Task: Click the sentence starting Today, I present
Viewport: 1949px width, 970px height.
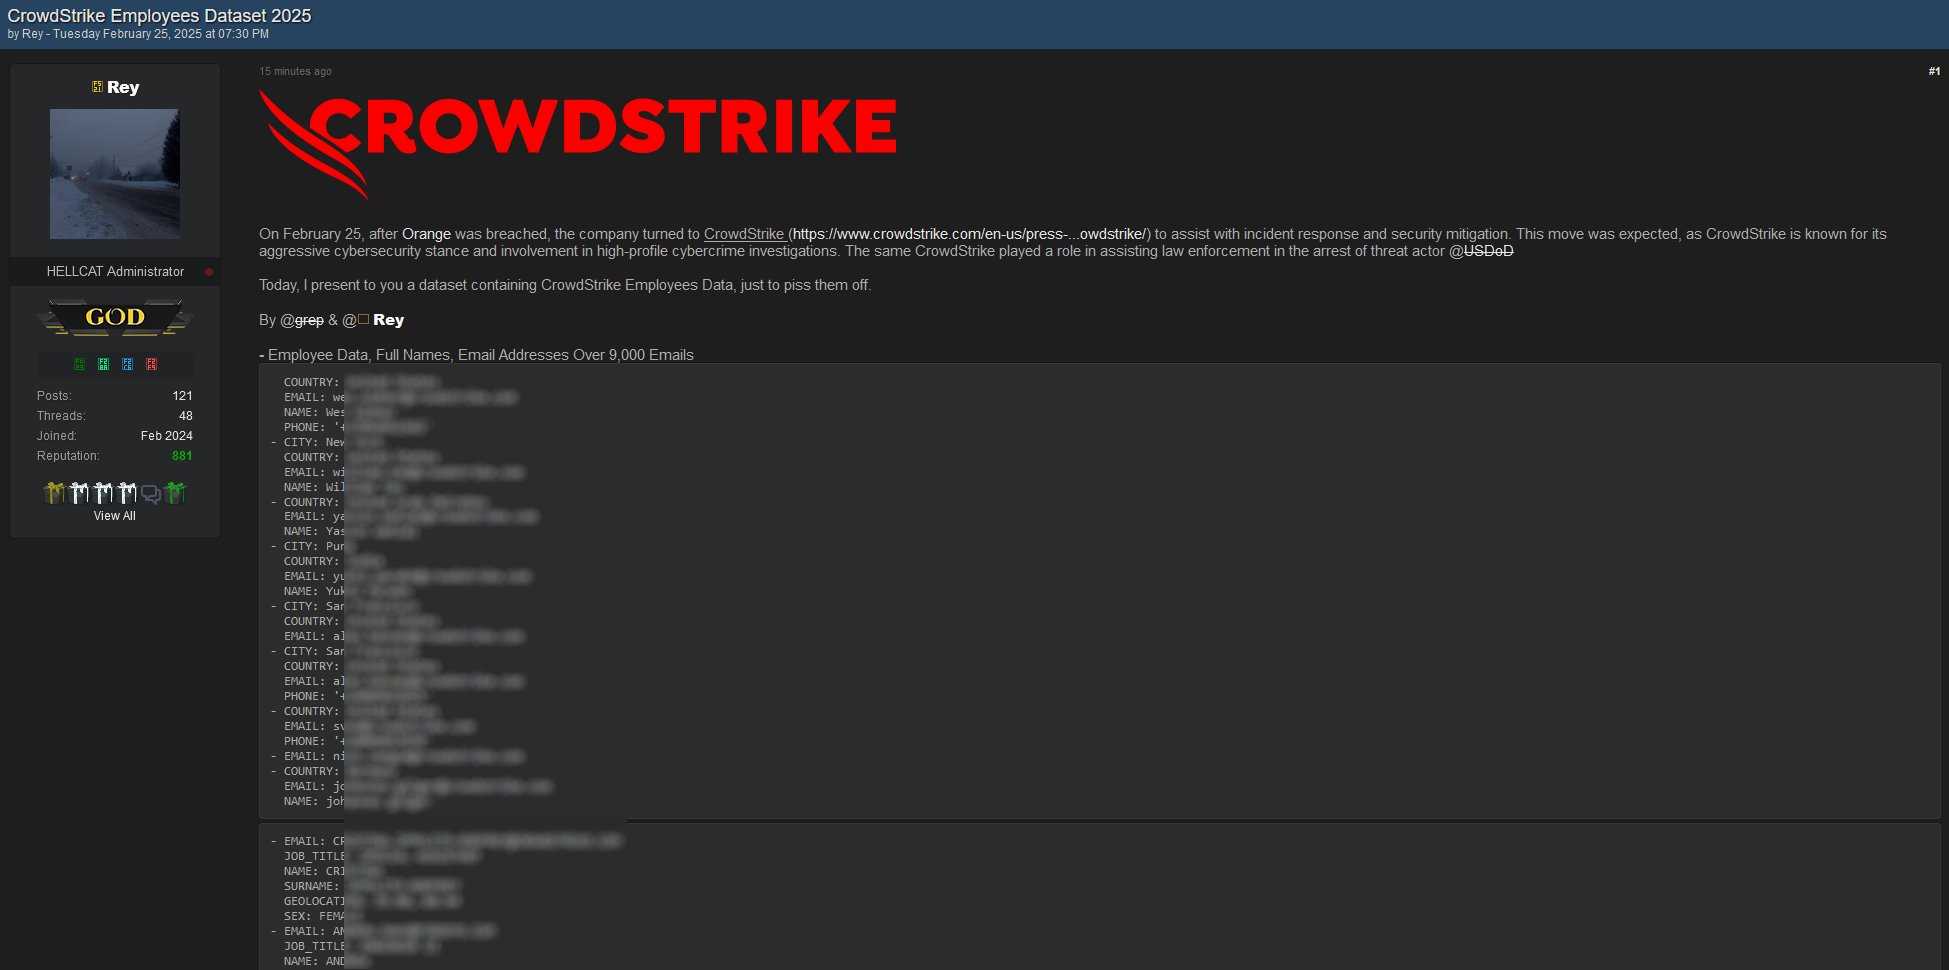Action: [565, 285]
